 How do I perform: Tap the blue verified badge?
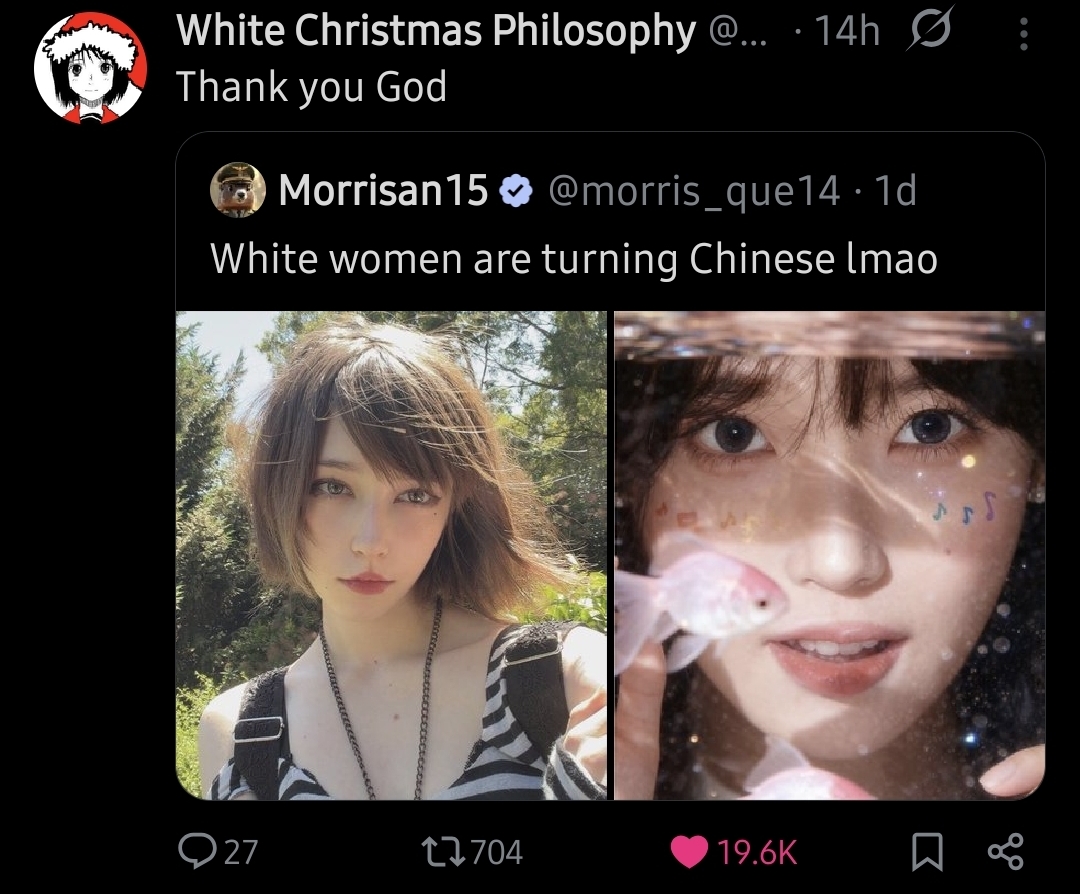(x=516, y=191)
